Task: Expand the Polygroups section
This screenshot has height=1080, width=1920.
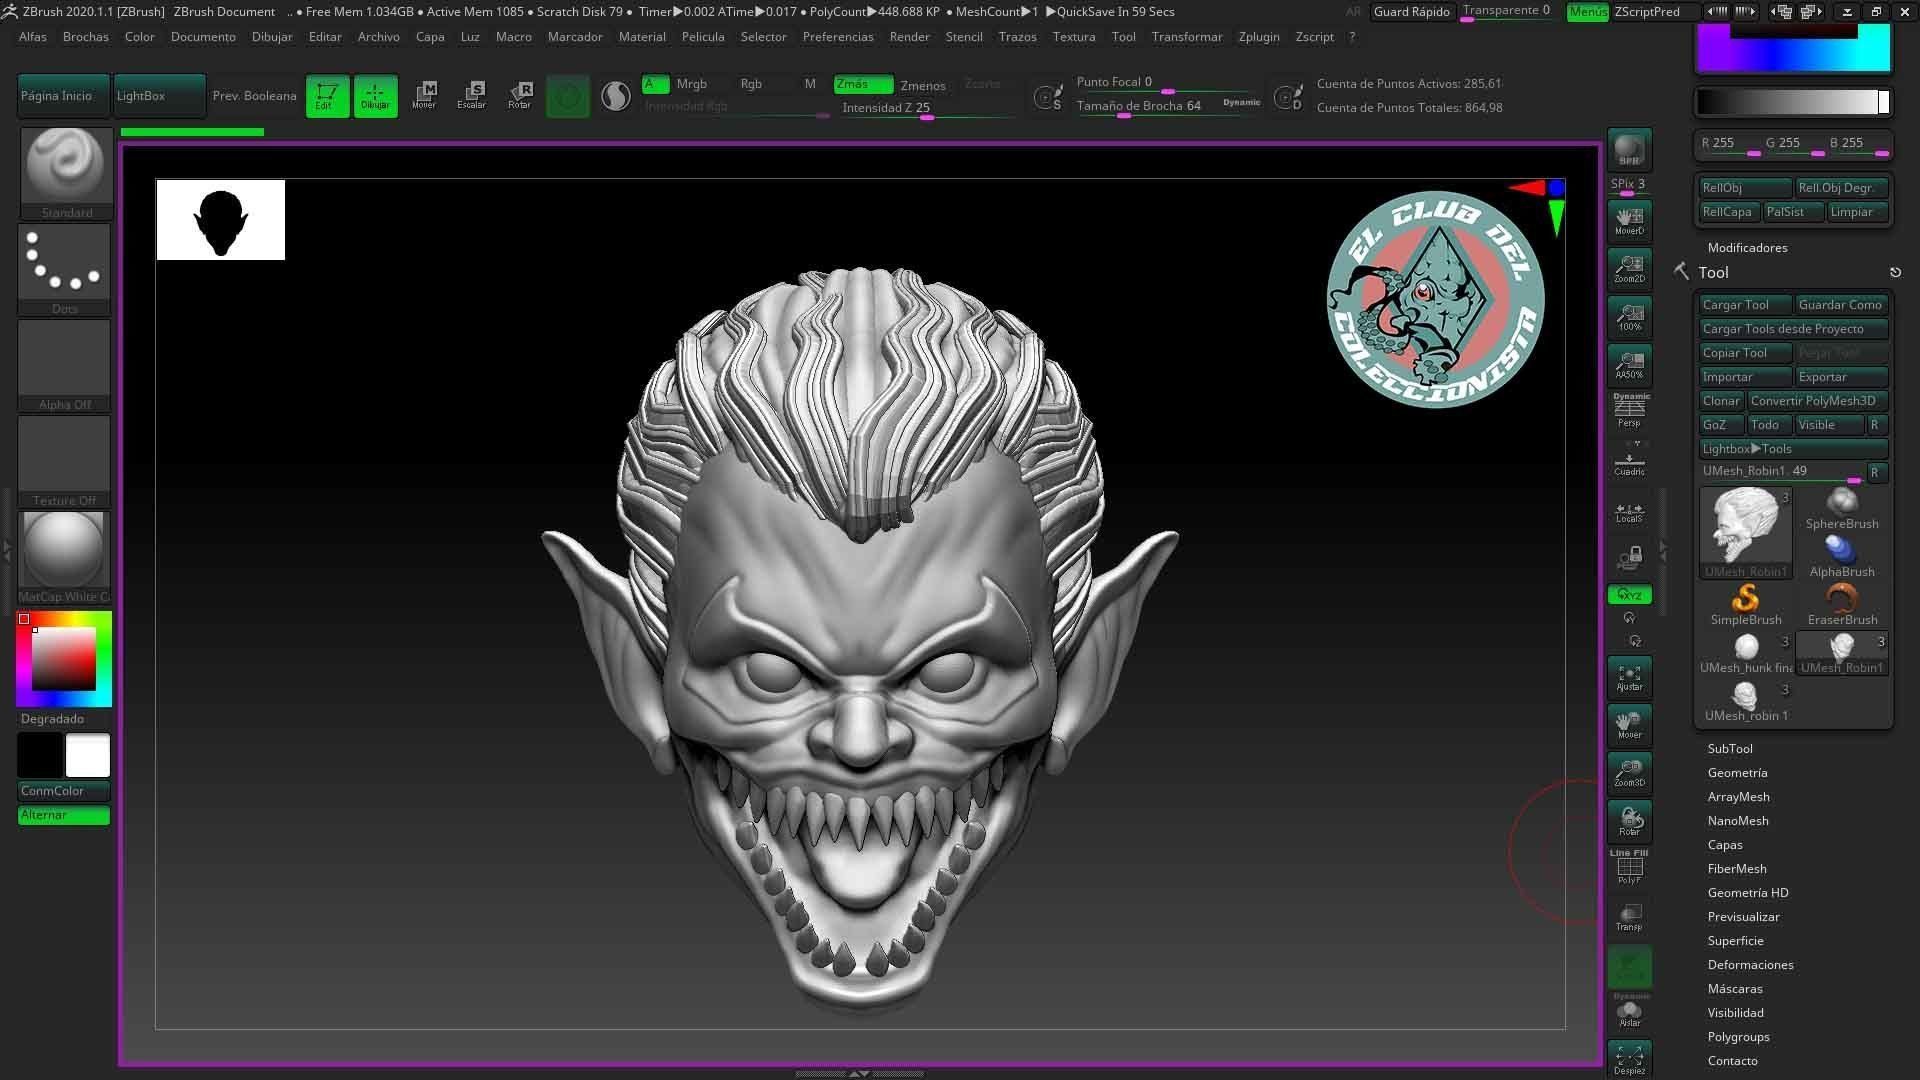Action: coord(1738,1037)
